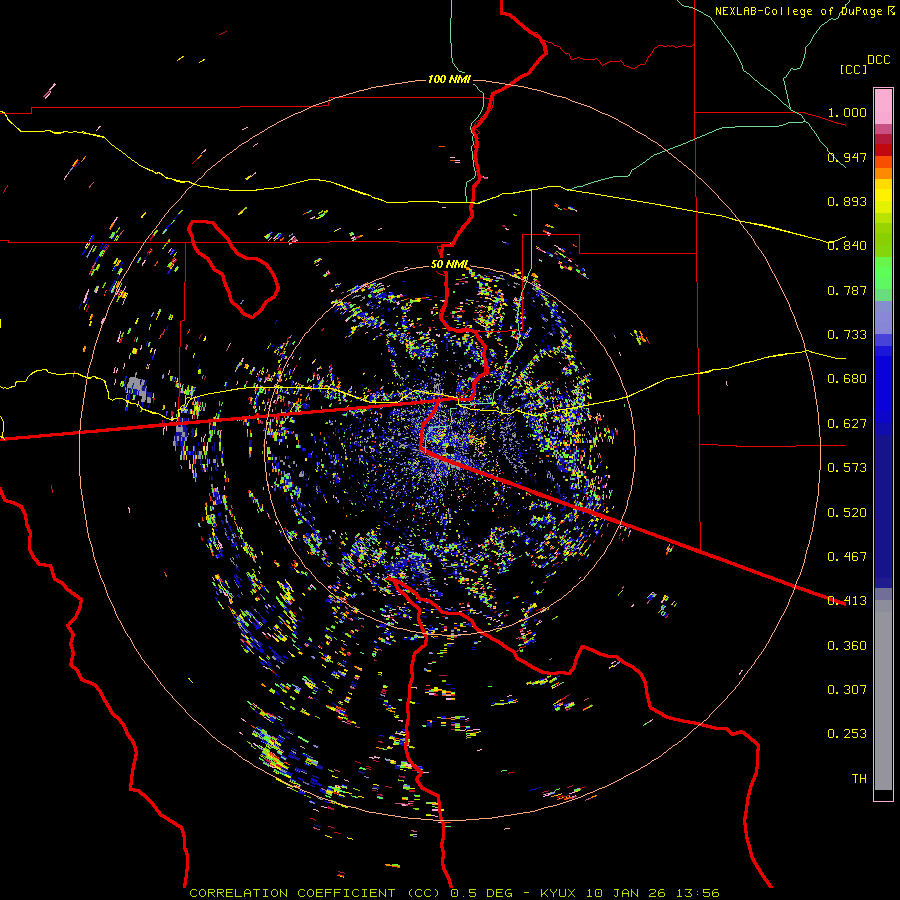
Task: Click the 0.840 legend value
Action: point(847,246)
